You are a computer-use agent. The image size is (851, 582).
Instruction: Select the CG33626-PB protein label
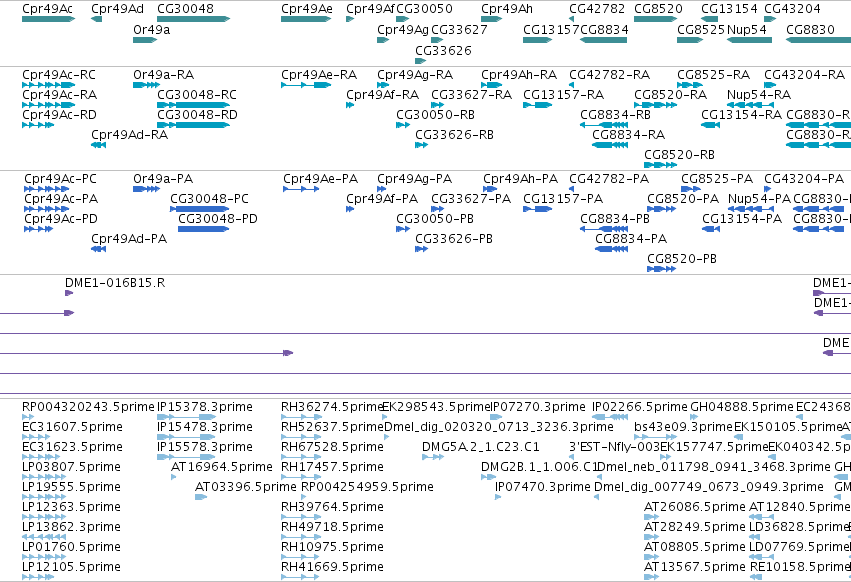pyautogui.click(x=454, y=239)
